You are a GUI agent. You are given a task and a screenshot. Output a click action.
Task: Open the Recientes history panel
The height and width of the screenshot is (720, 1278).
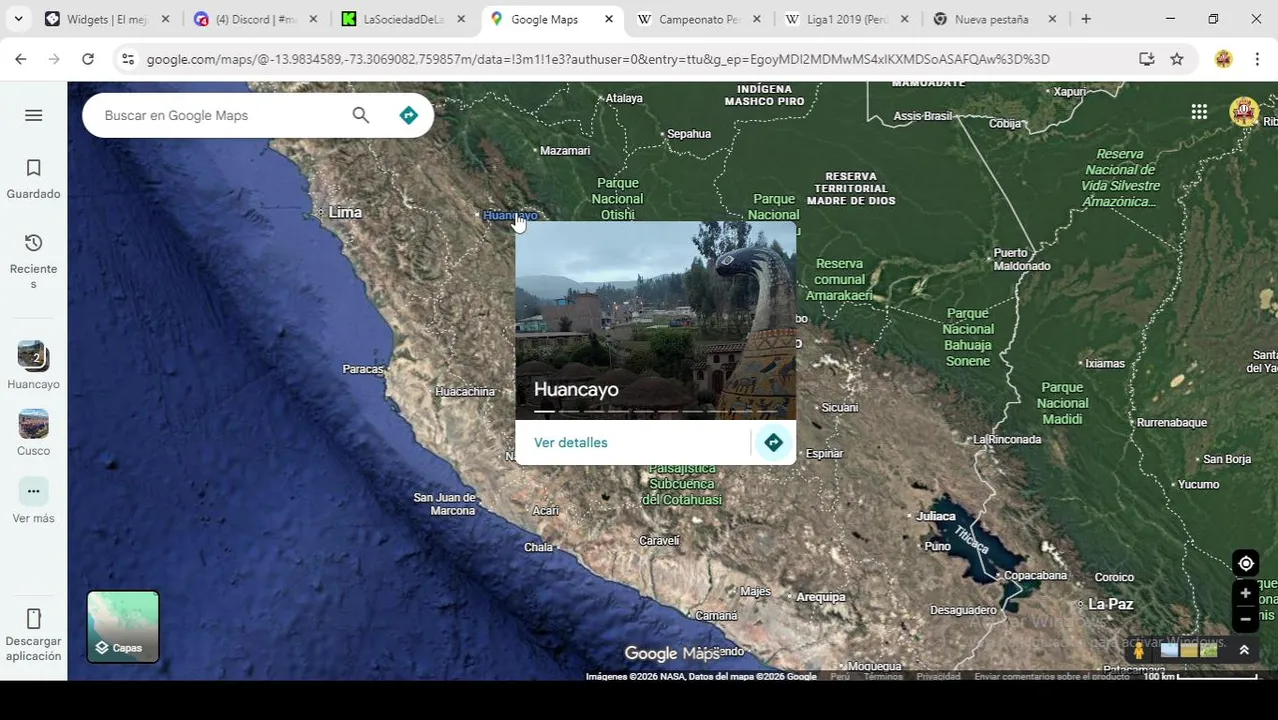tap(33, 260)
